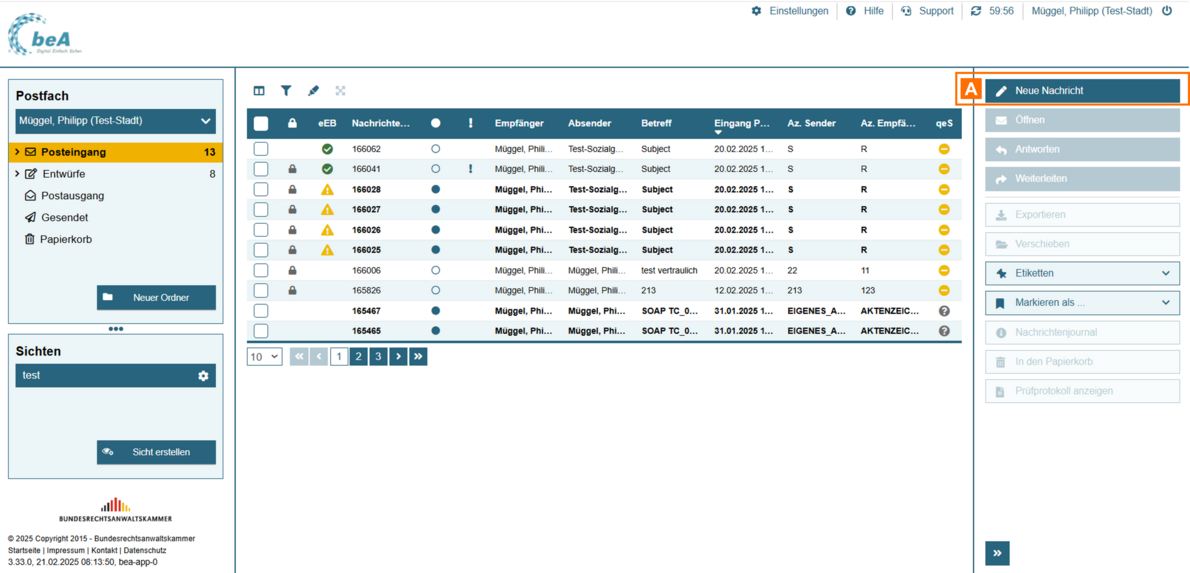The image size is (1190, 573).
Task: Open the Postfach selector Müggel, Philipp
Action: (115, 121)
